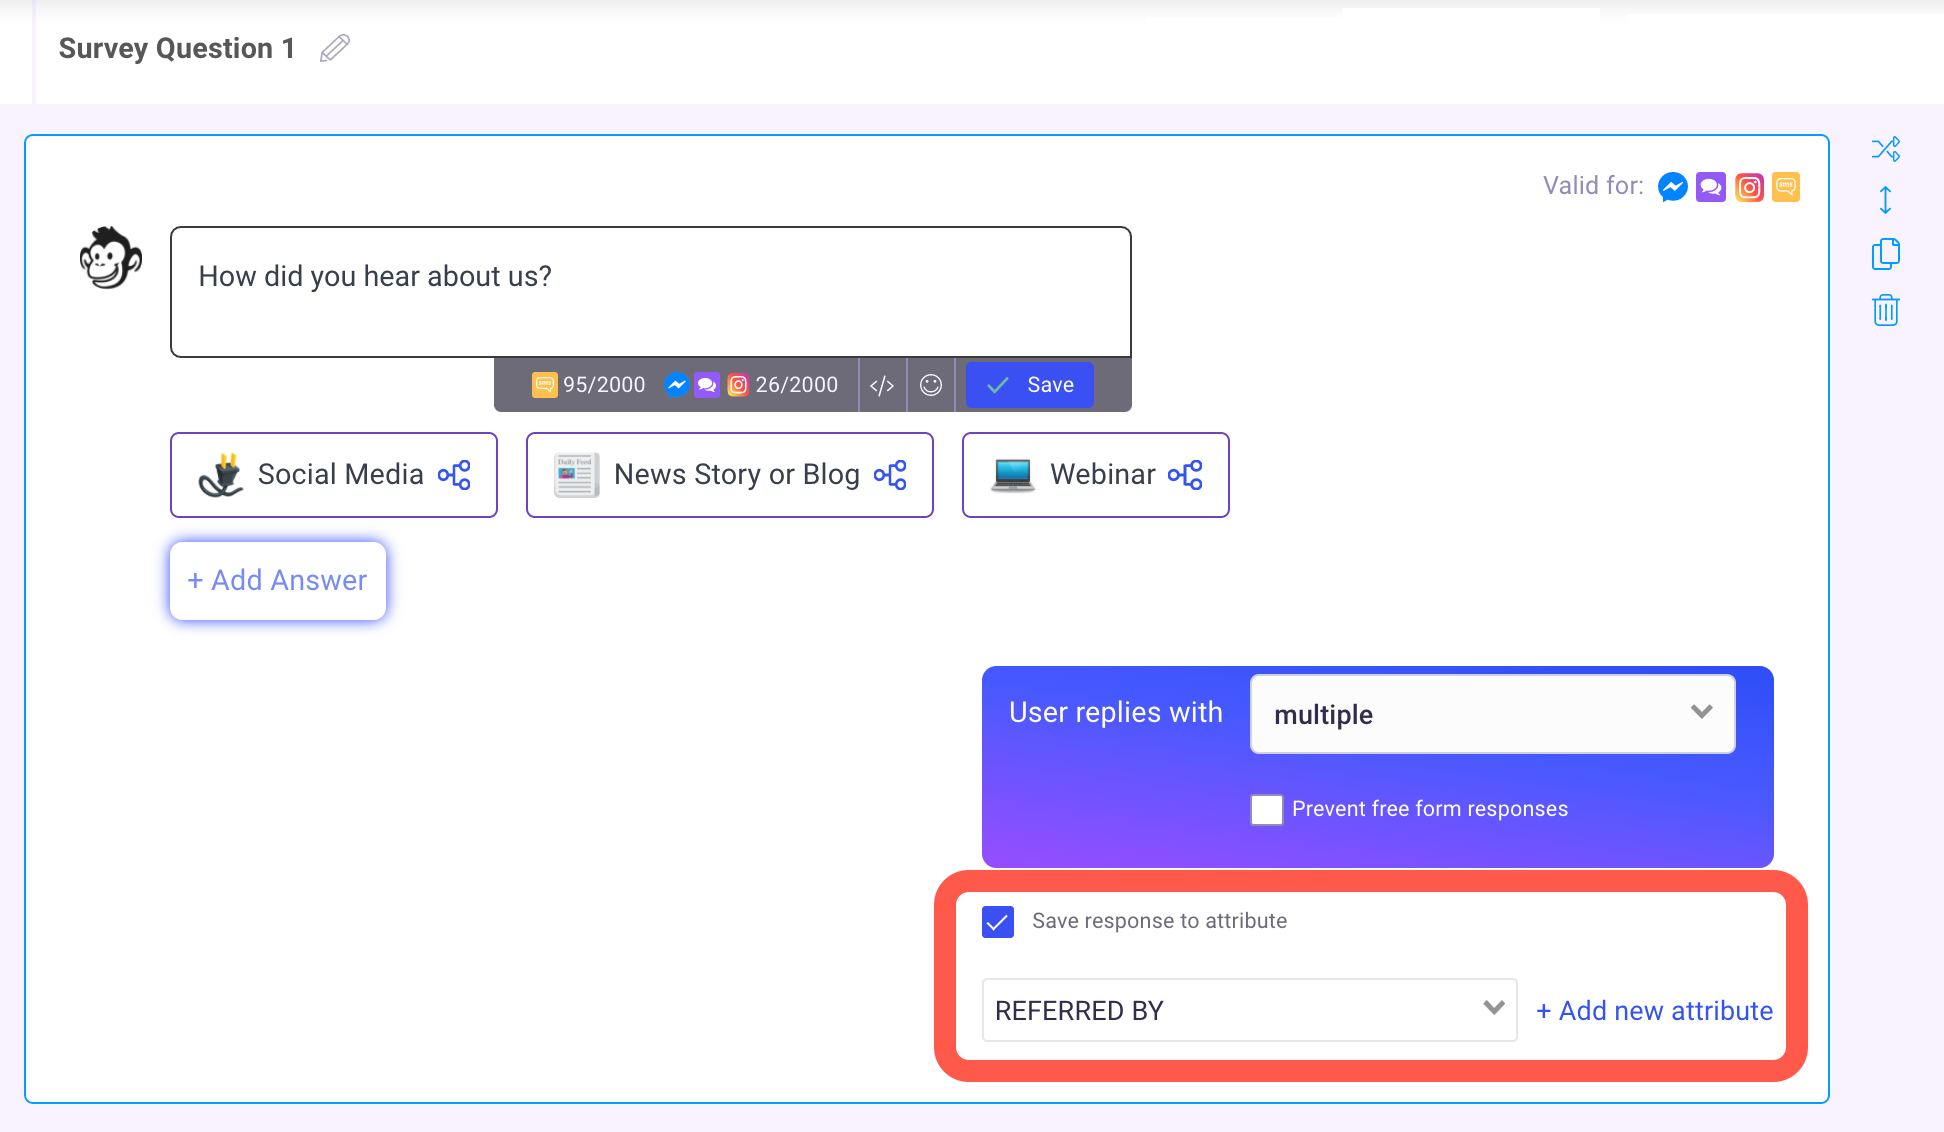Toggle Prevent free form responses checkbox

pos(1267,809)
